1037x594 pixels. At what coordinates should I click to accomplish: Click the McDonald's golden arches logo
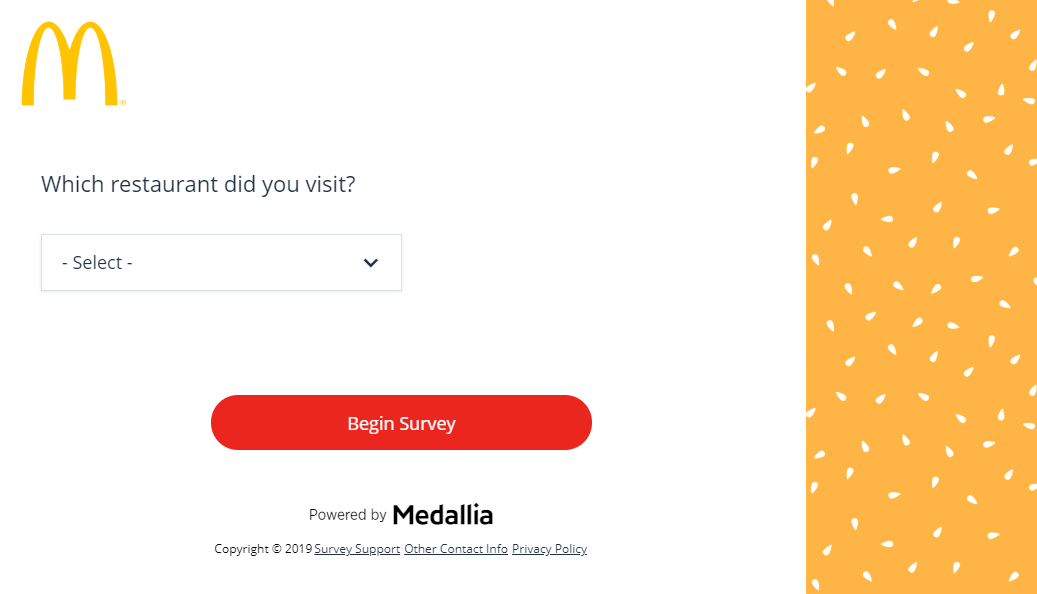point(73,62)
